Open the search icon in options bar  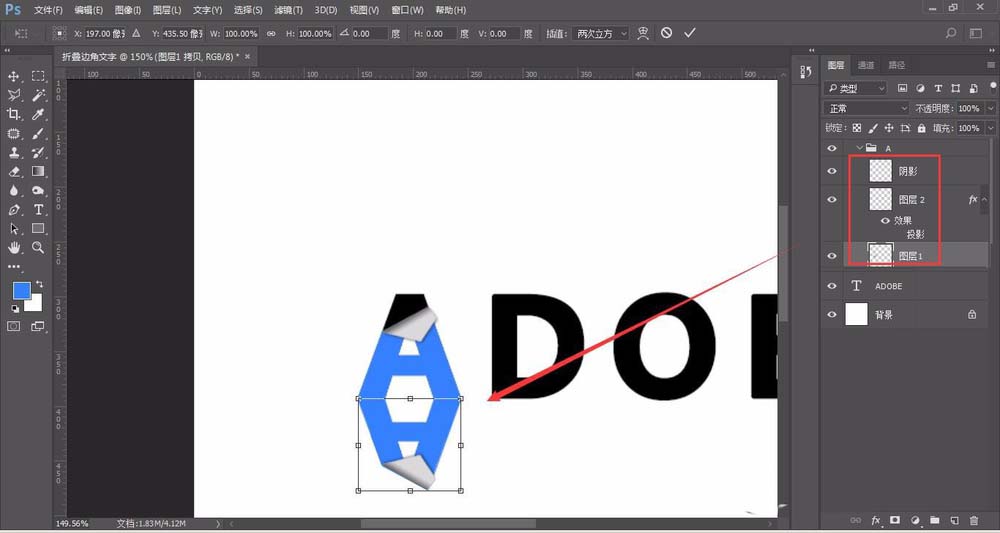(951, 33)
